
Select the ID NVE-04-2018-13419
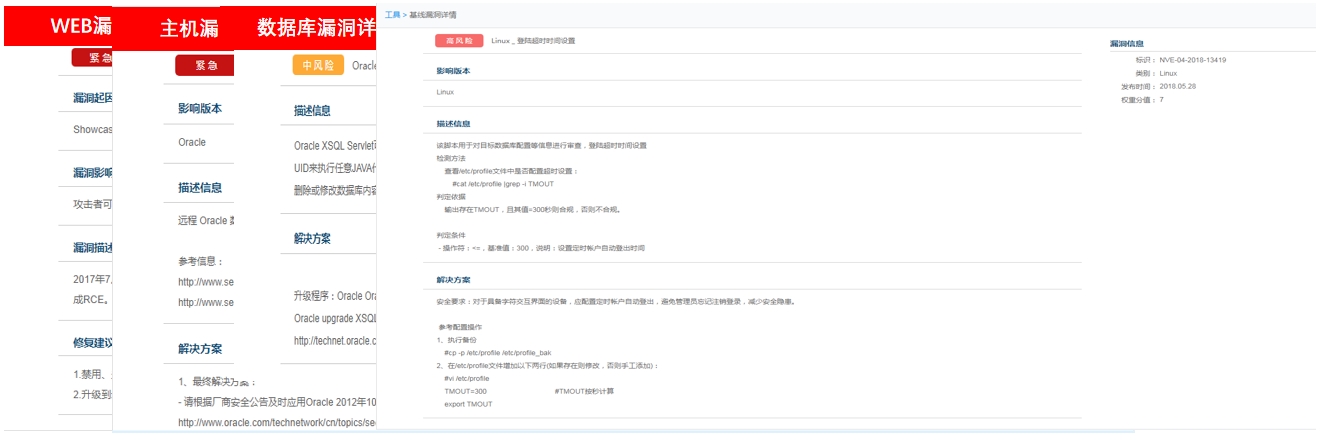1193,60
